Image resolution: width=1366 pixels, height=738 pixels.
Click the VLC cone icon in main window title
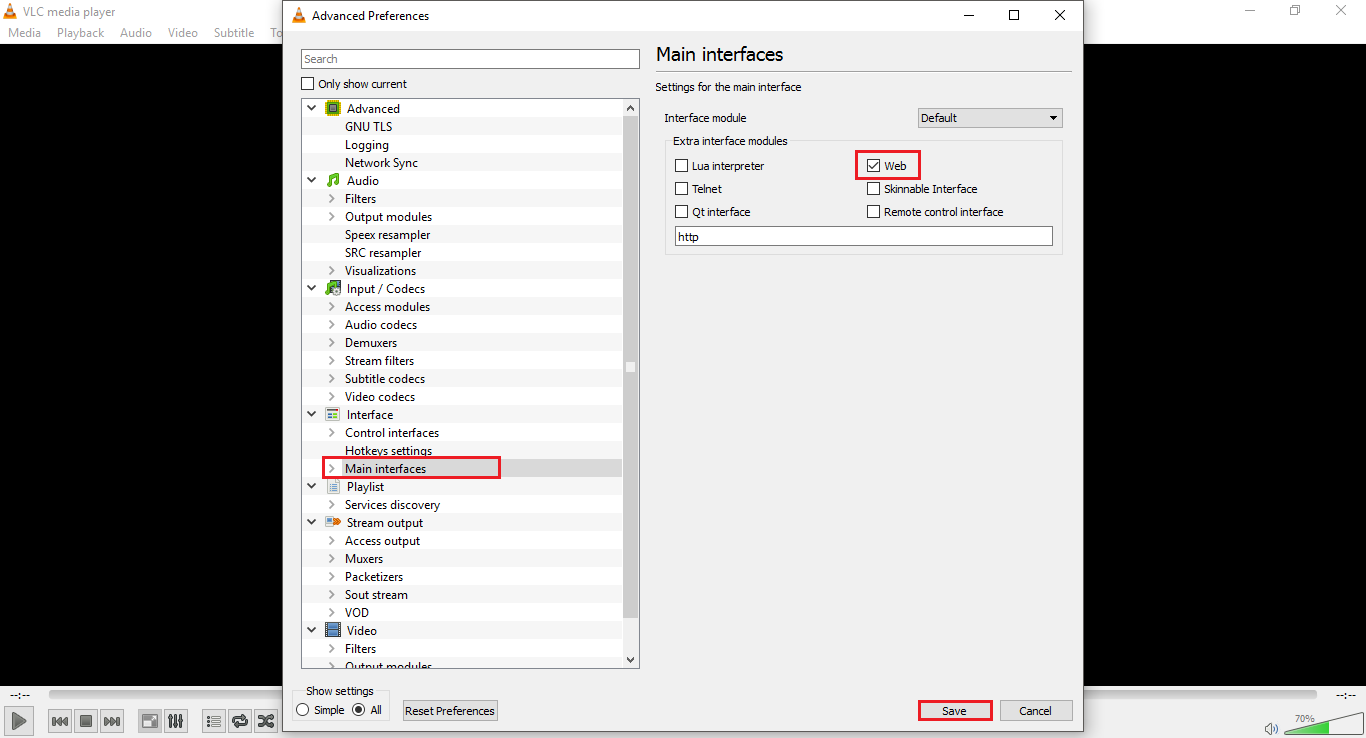tap(10, 12)
